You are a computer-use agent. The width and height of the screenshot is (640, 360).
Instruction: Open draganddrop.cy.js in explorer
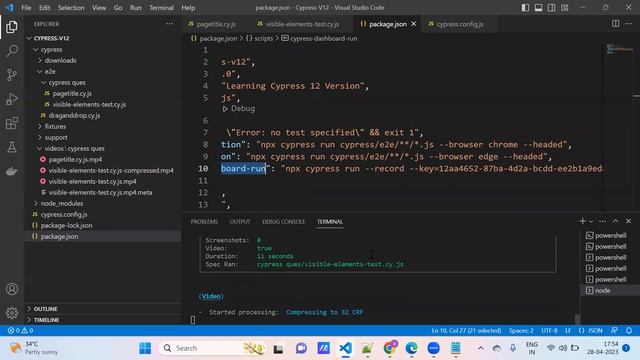click(x=74, y=116)
